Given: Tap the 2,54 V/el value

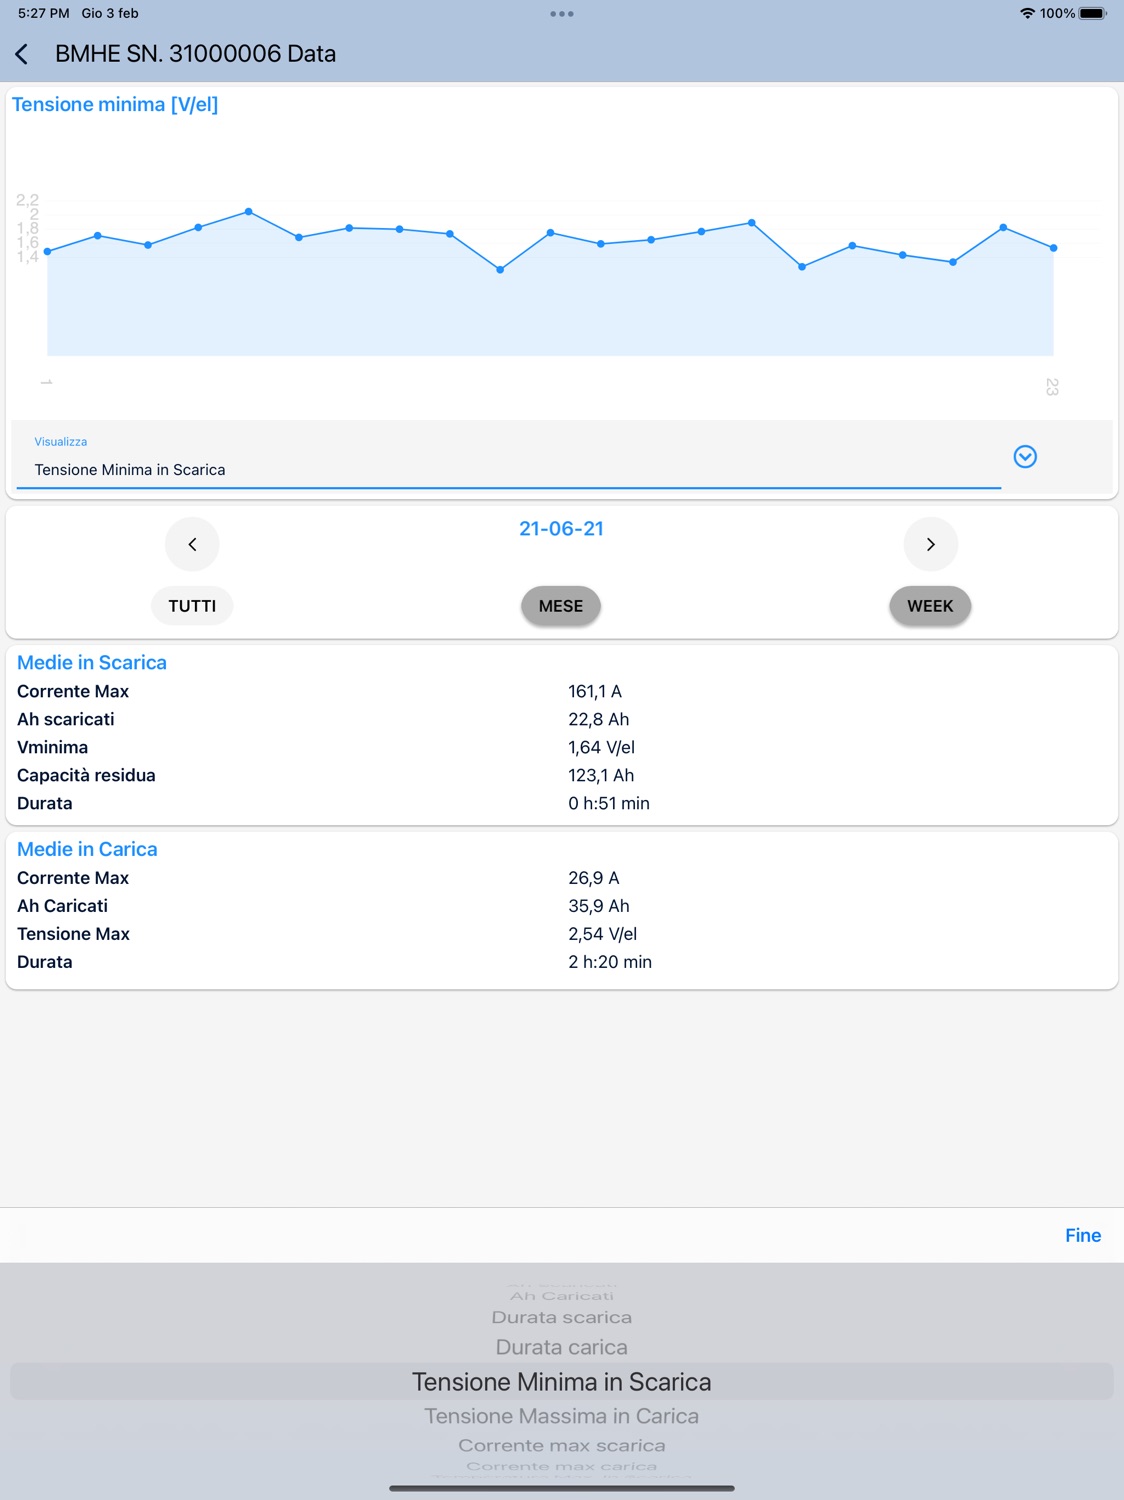Looking at the screenshot, I should (603, 934).
